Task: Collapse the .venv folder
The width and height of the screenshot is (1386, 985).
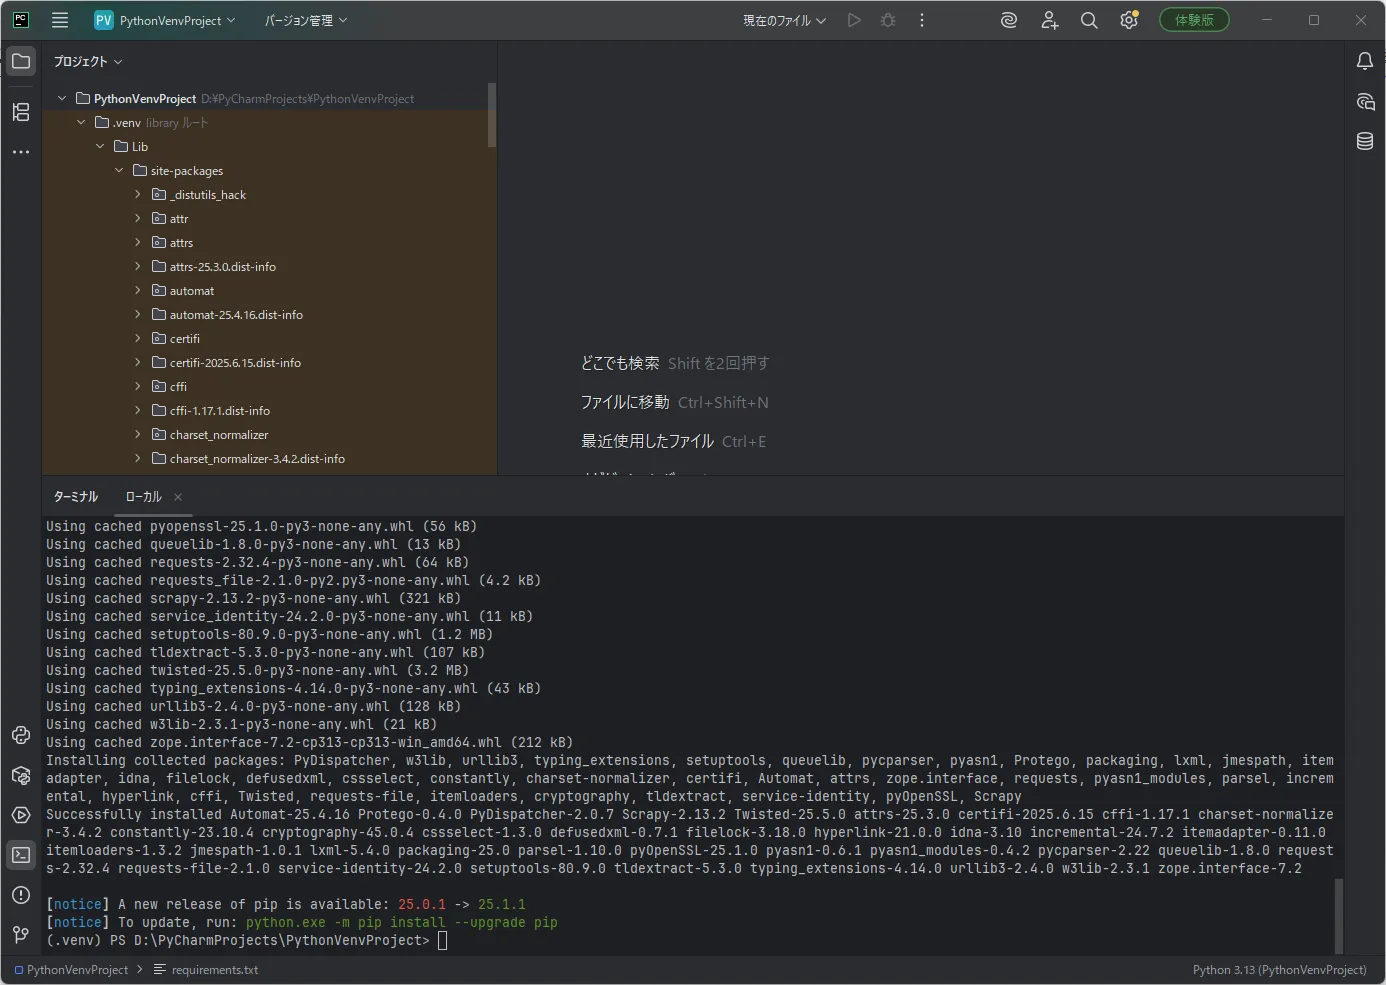Action: 81,122
